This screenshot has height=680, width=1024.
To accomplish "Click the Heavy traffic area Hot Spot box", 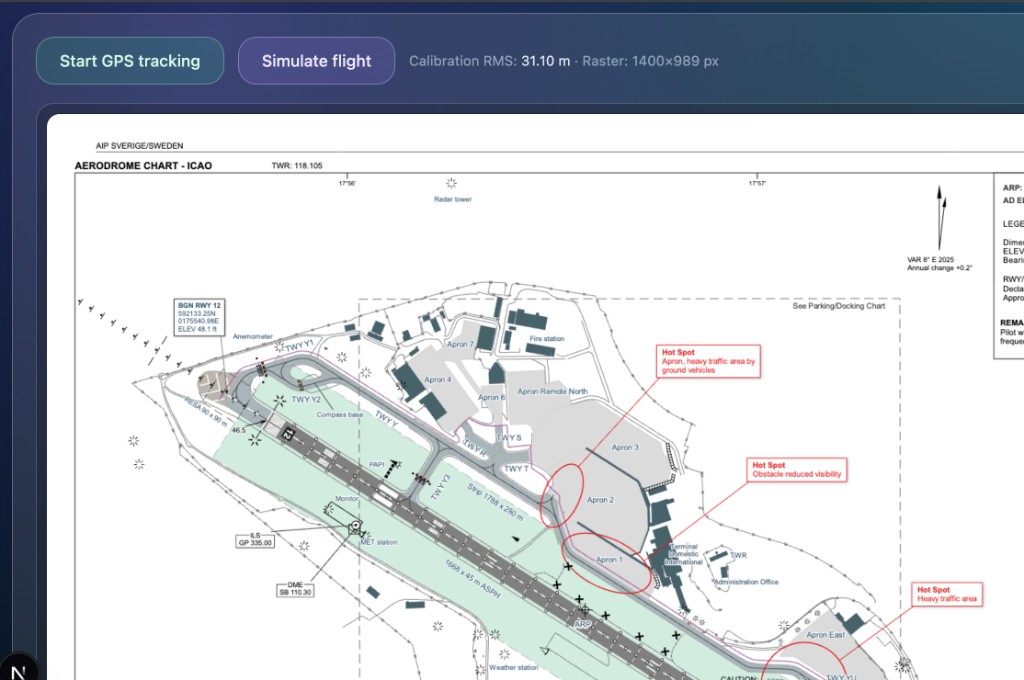I will coord(946,594).
